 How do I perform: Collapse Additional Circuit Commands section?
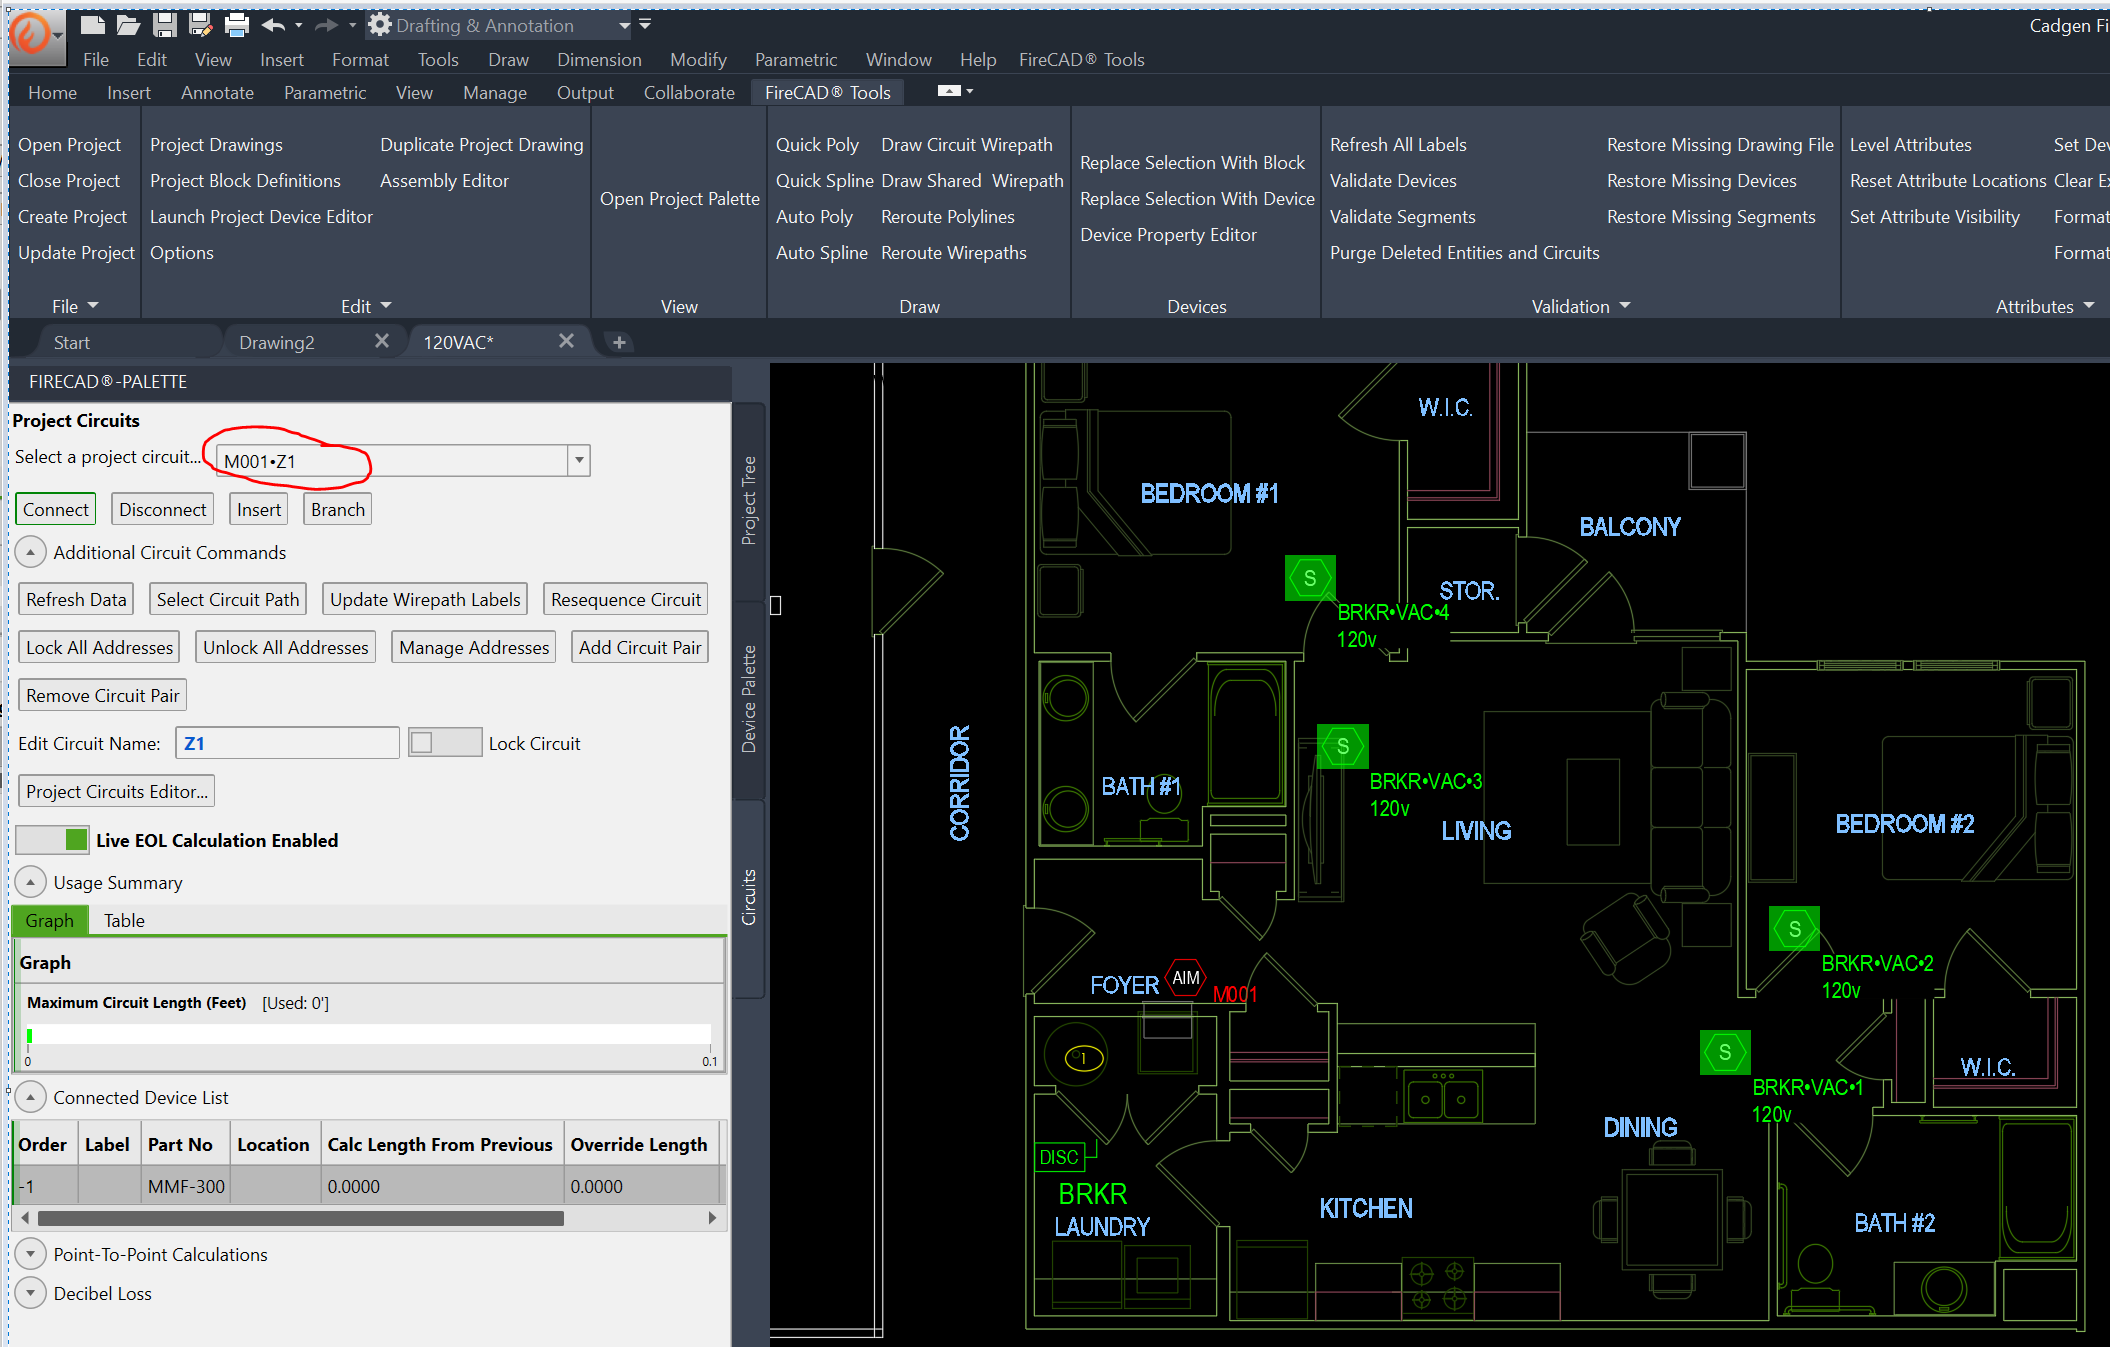31,552
